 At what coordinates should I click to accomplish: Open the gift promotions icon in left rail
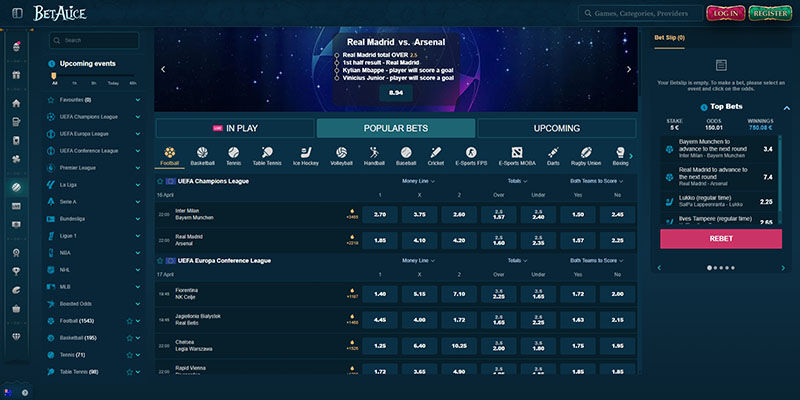(x=16, y=75)
